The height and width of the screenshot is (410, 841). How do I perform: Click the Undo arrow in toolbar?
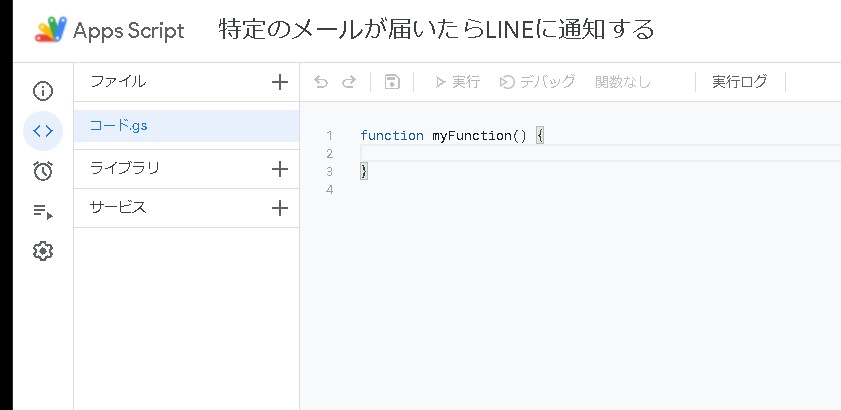(x=321, y=82)
